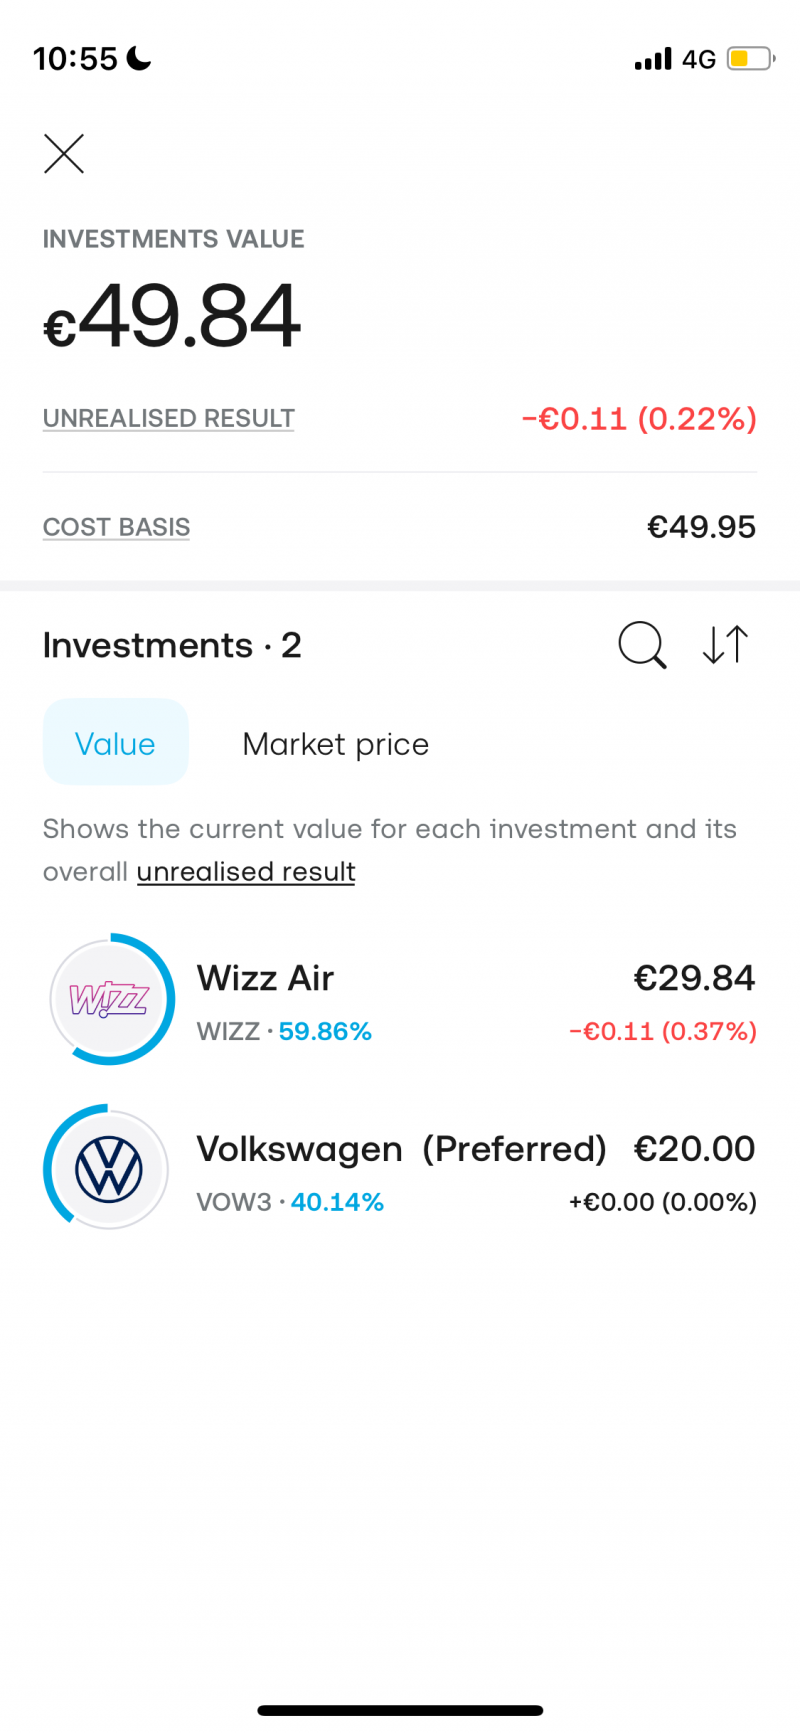The image size is (800, 1733).
Task: Tap the Volkswagen logo
Action: 109,1168
